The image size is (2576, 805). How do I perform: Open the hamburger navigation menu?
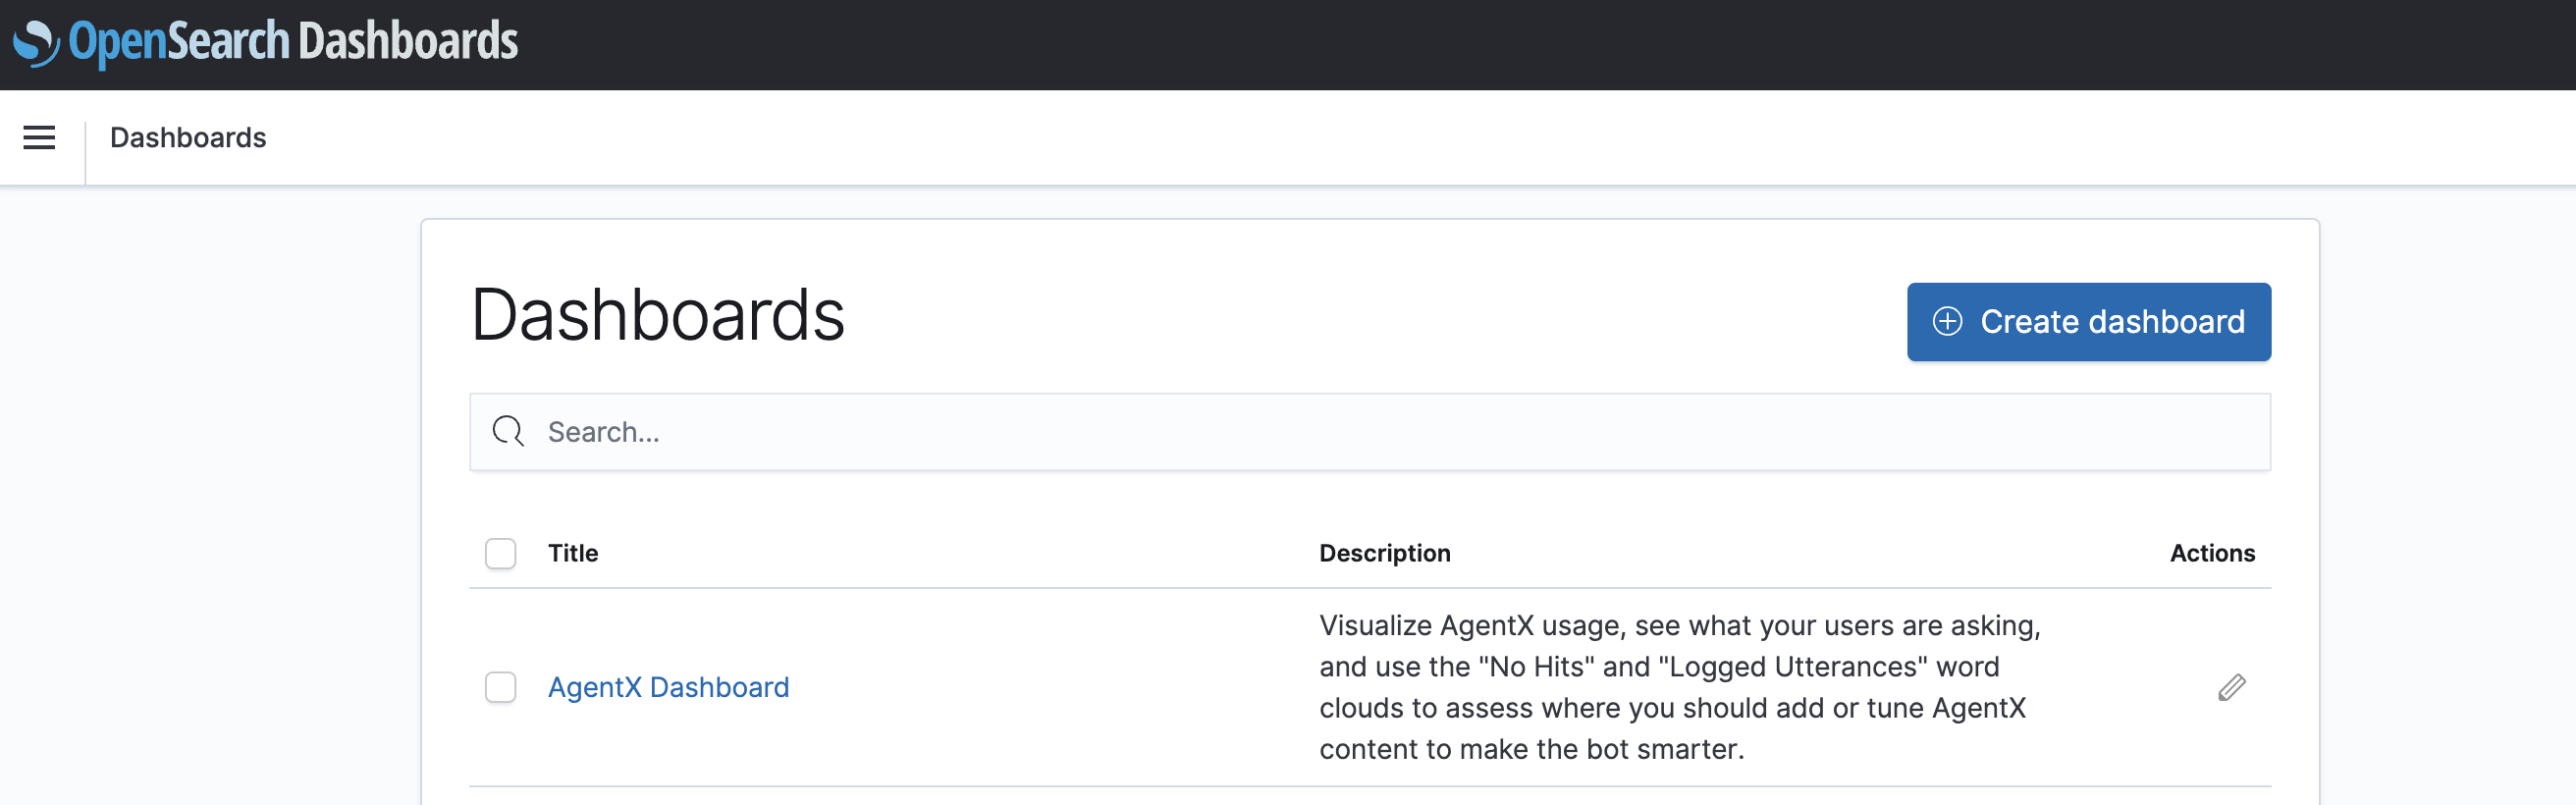click(x=39, y=138)
